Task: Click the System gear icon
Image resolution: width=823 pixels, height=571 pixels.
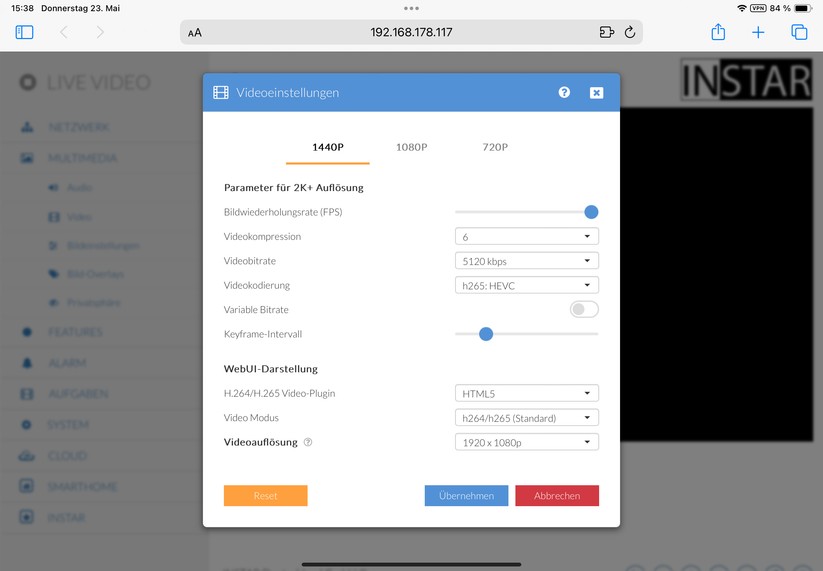Action: click(x=27, y=425)
